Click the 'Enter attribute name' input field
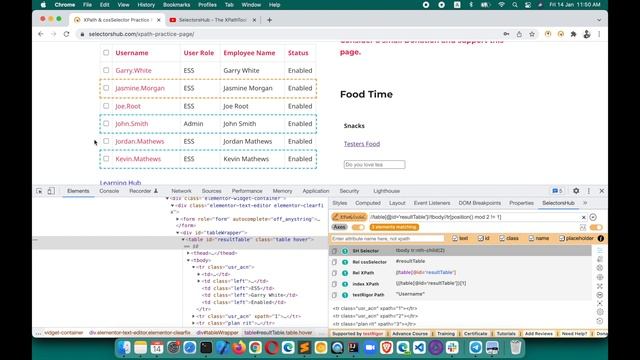The height and width of the screenshot is (360, 640). pyautogui.click(x=387, y=238)
